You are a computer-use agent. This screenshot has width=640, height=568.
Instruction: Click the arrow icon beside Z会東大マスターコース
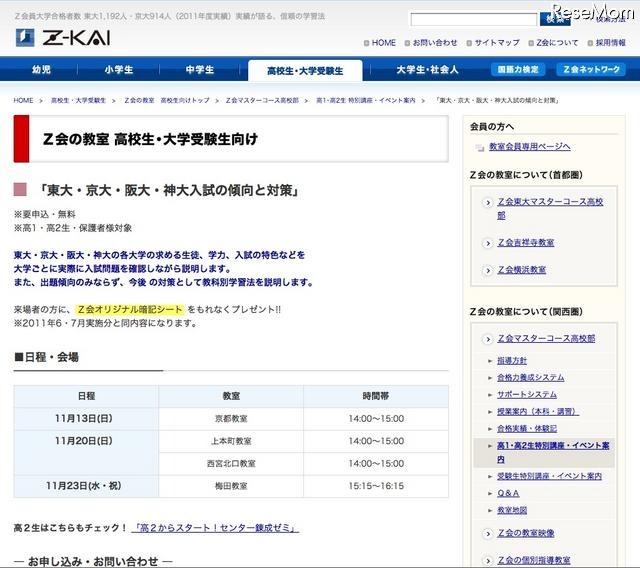click(487, 202)
